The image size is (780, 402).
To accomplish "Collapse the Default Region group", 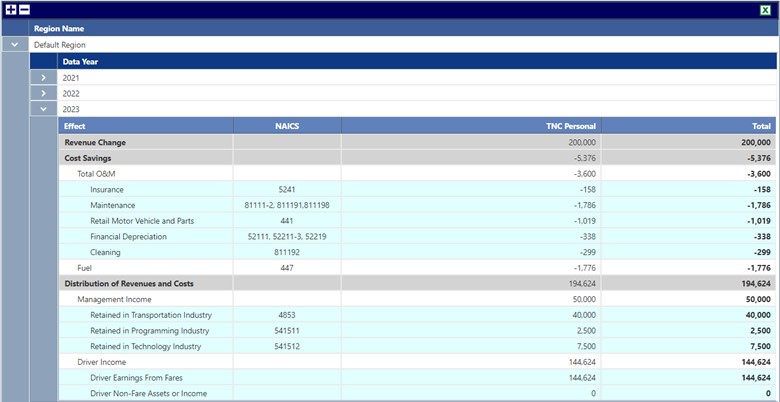I will tap(14, 45).
